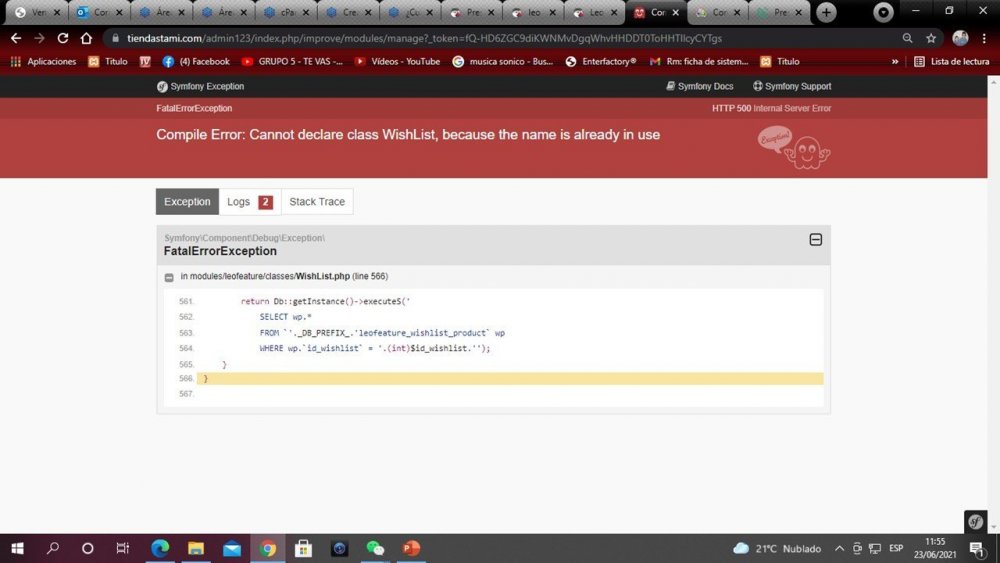
Task: Go to browser home page icon
Action: [x=86, y=38]
